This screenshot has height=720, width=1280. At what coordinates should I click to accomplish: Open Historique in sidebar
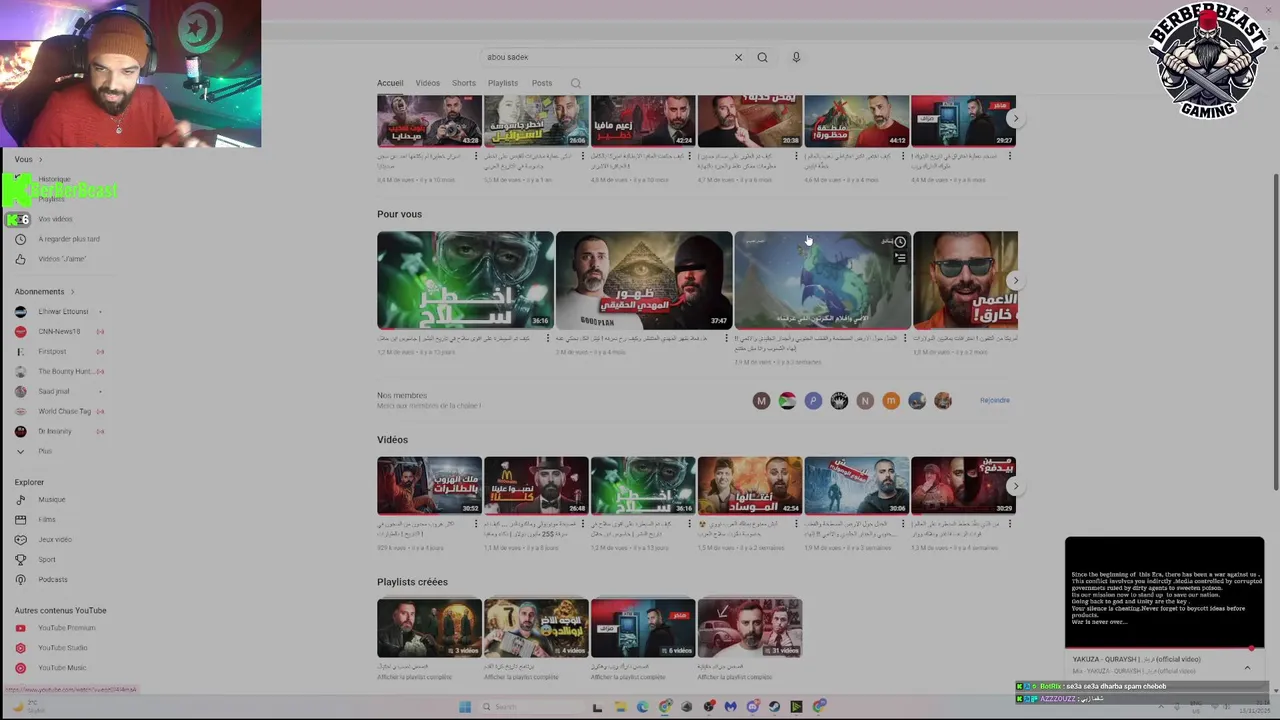click(54, 180)
